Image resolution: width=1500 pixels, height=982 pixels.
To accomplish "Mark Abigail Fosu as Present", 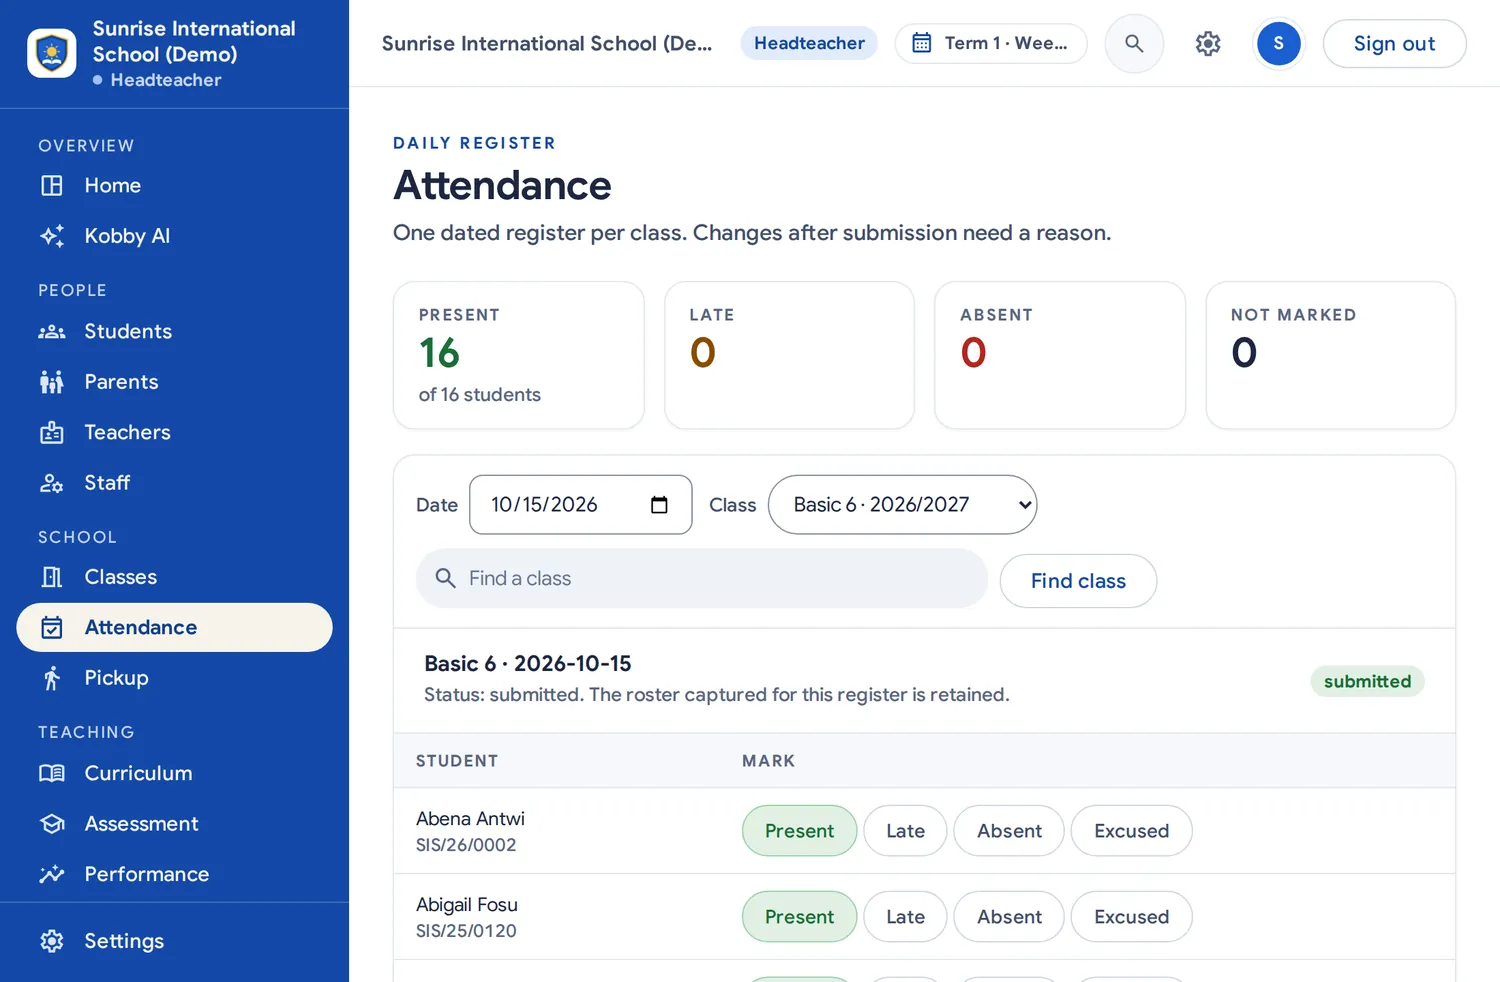I will click(x=799, y=917).
